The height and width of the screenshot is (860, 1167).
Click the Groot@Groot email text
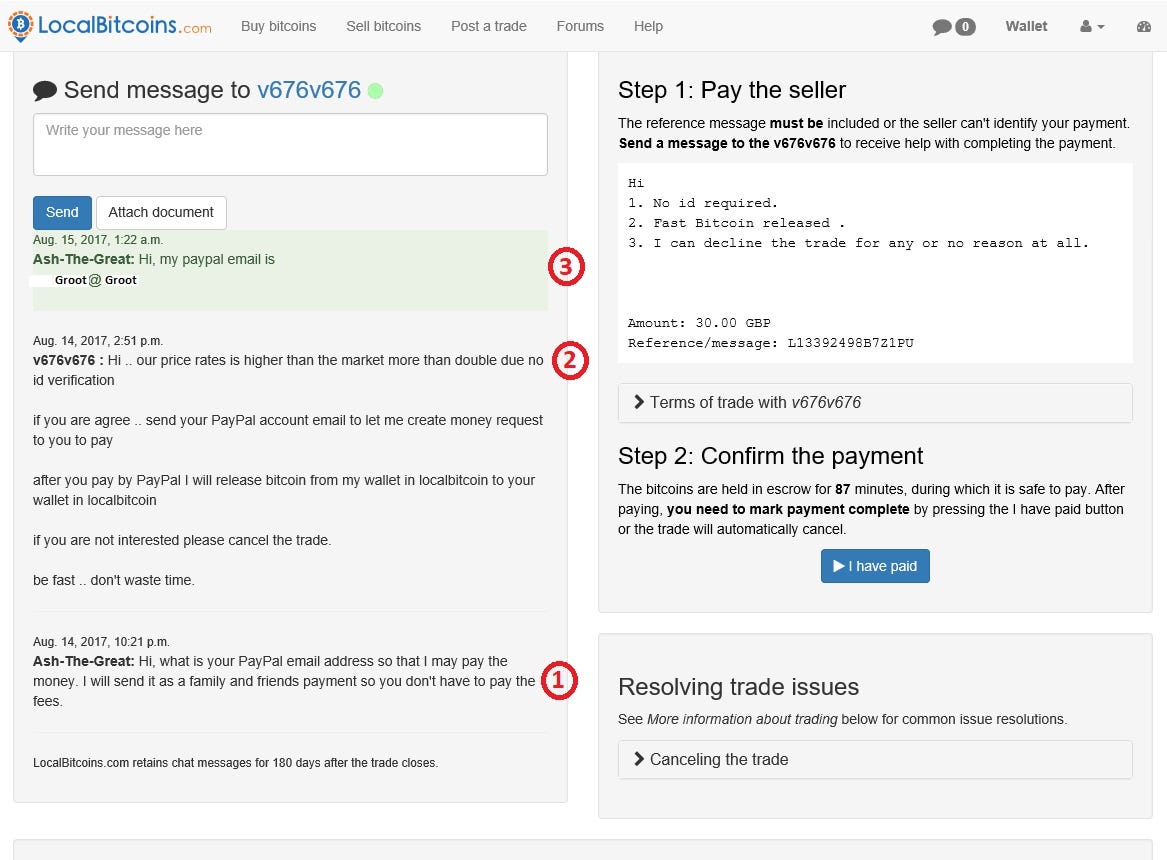pos(95,280)
